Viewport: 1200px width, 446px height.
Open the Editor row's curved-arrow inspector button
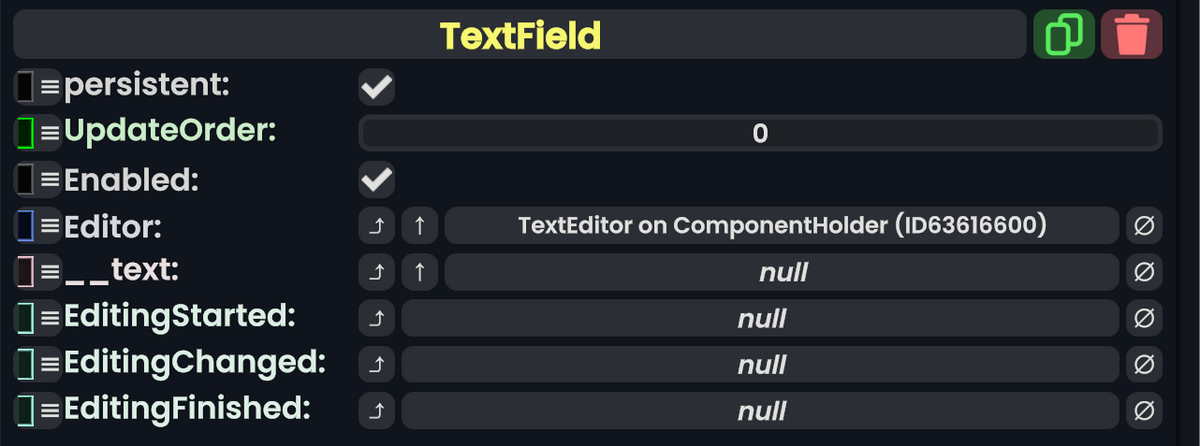coord(377,226)
